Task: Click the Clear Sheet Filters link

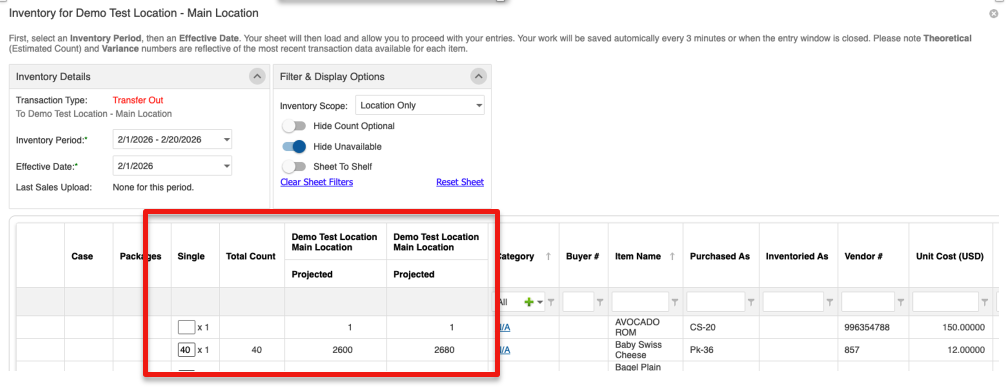Action: [x=317, y=182]
